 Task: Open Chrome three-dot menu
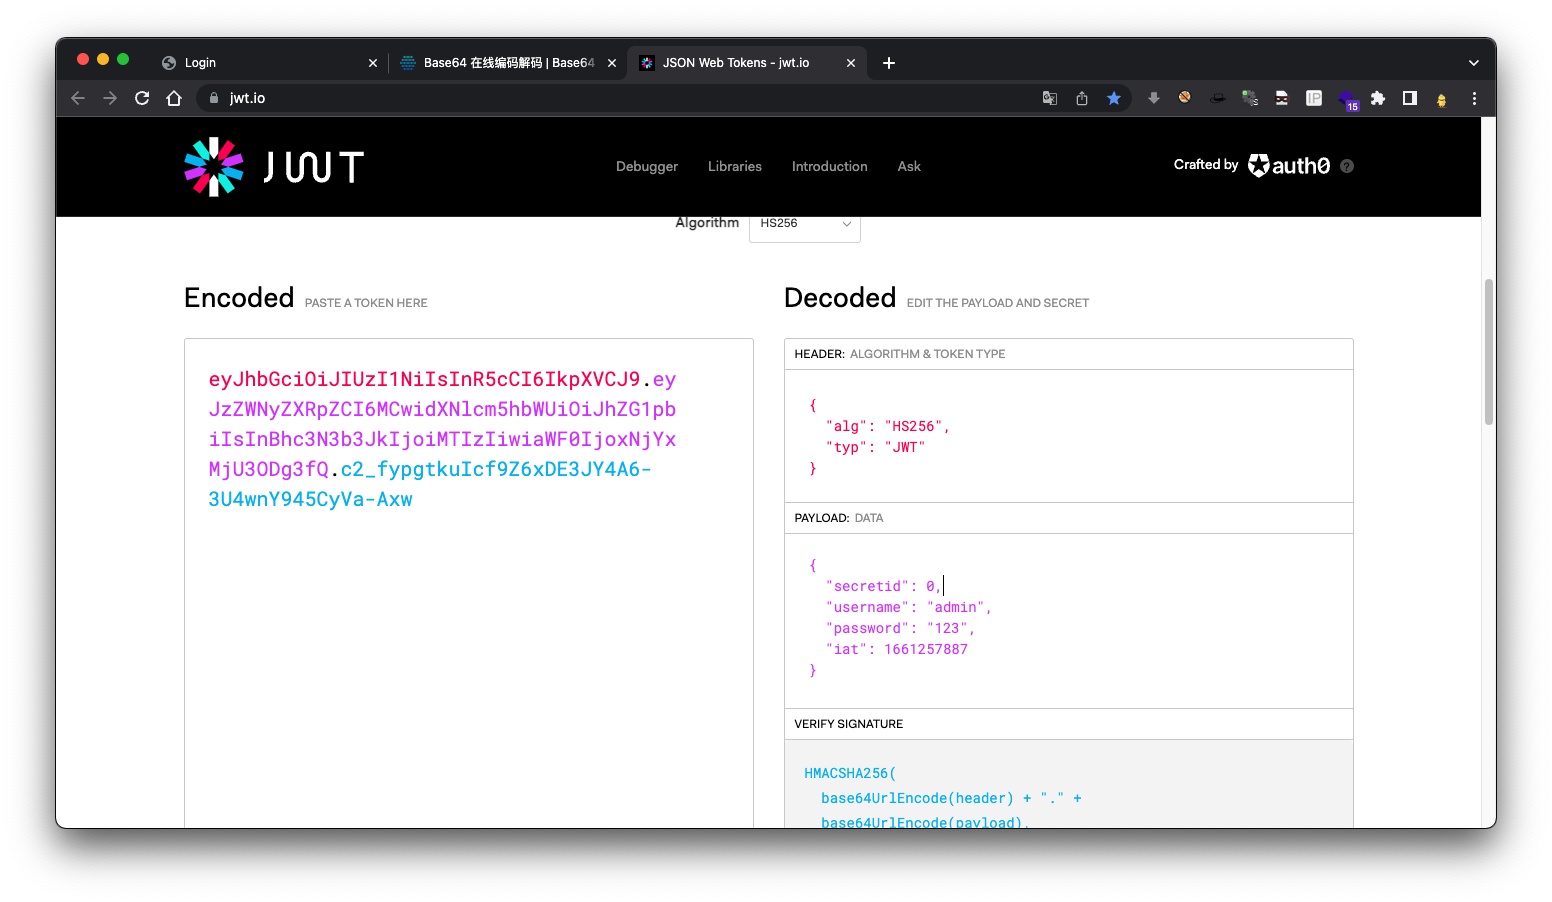1474,98
